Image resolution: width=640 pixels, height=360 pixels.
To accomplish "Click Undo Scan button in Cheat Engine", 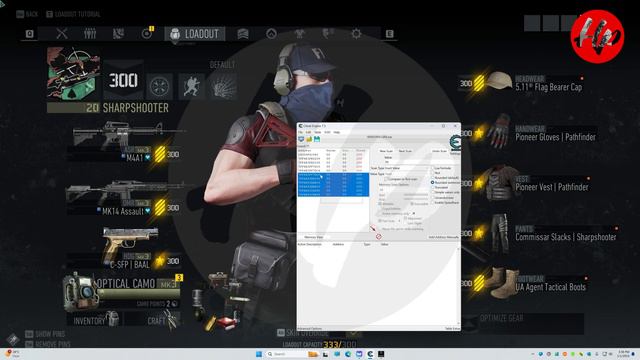I will click(x=439, y=151).
